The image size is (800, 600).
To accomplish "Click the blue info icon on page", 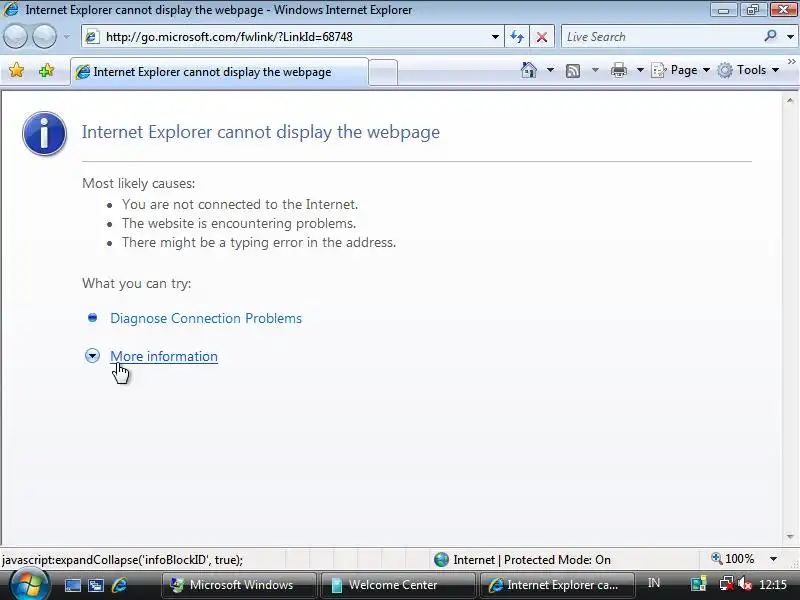I will coord(44,133).
